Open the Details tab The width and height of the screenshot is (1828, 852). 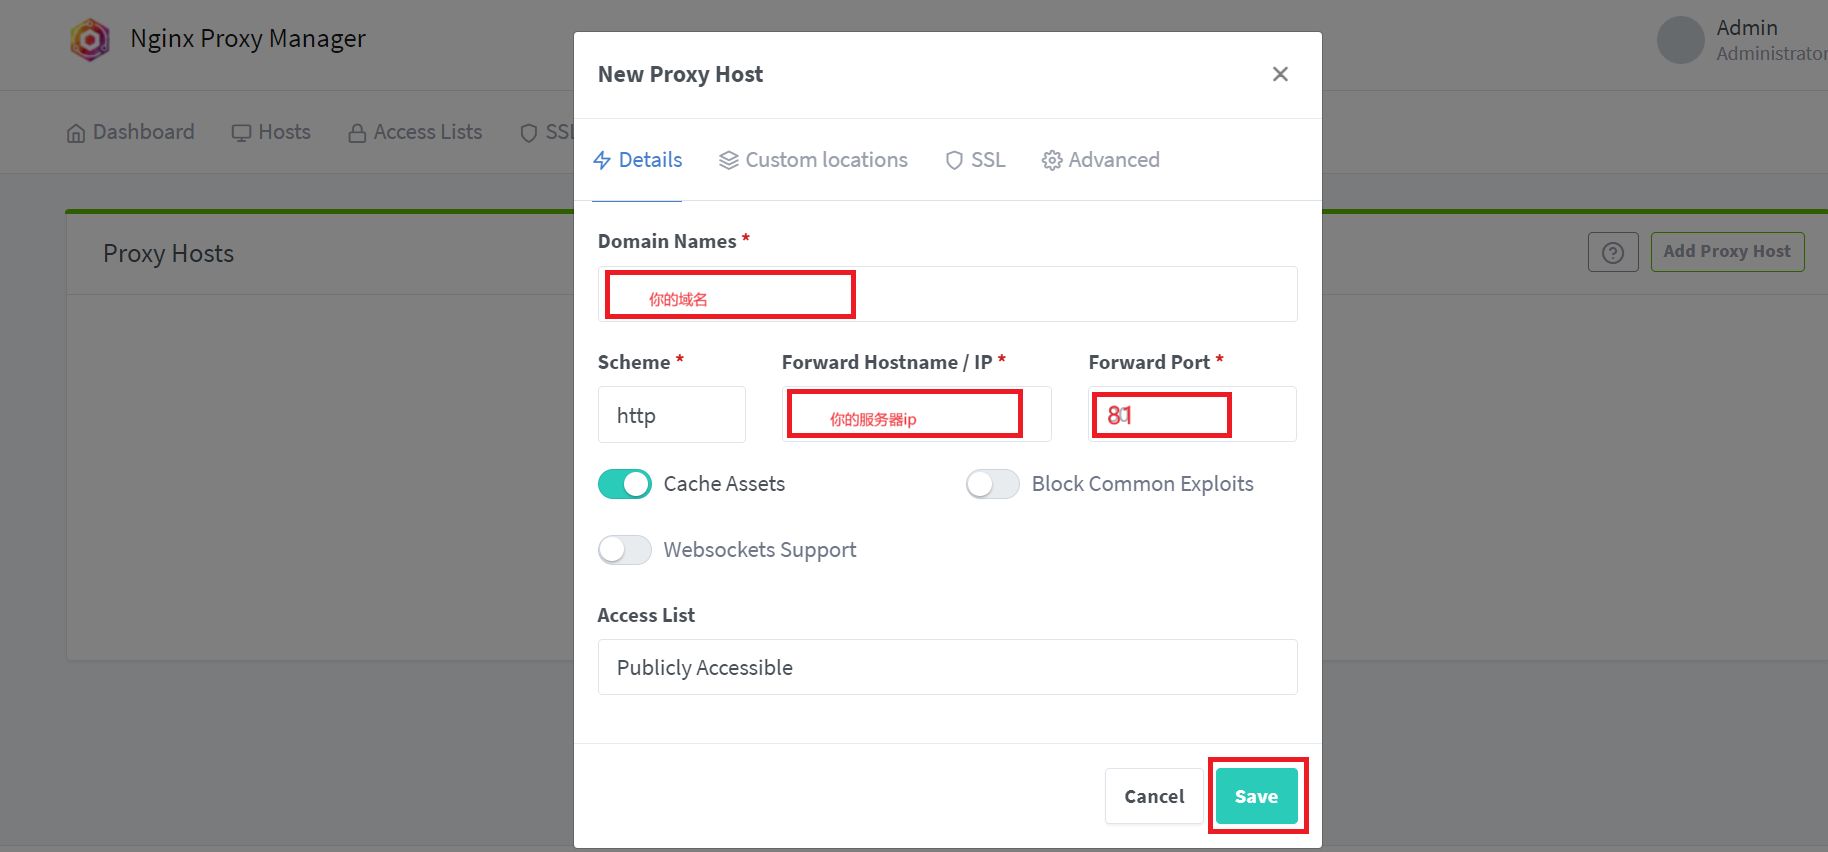638,160
